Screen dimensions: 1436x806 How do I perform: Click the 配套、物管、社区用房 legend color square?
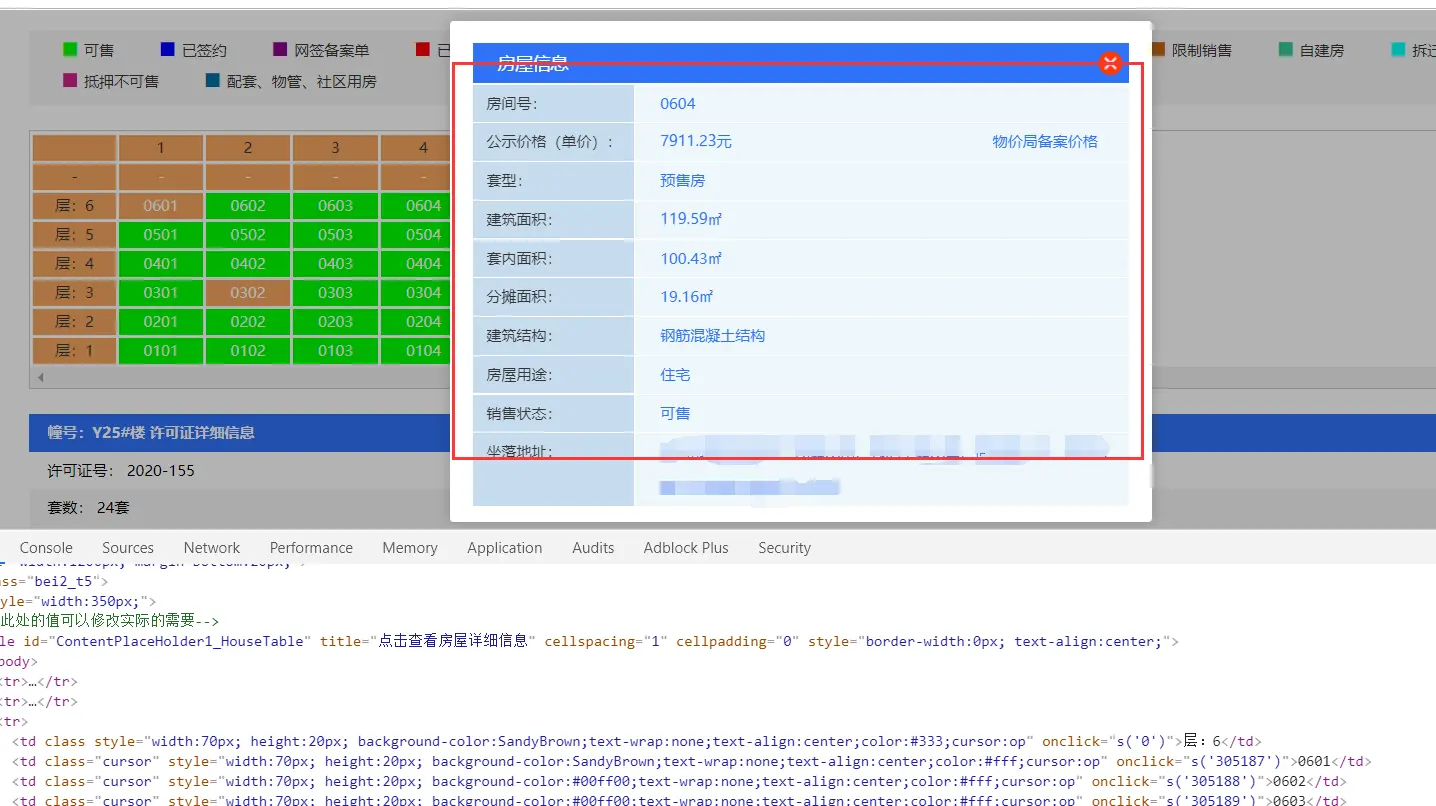(212, 81)
